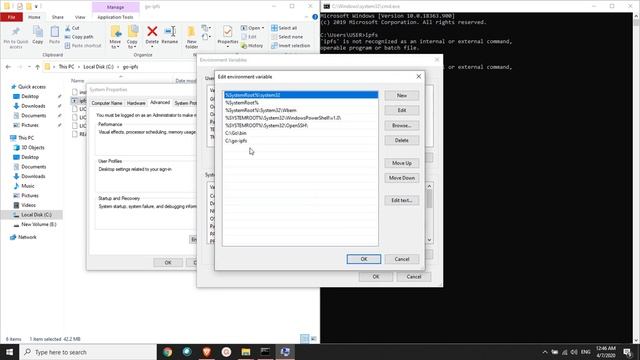This screenshot has height=360, width=640.
Task: Open the Open dropdown in the ribbon
Action: pos(253,28)
